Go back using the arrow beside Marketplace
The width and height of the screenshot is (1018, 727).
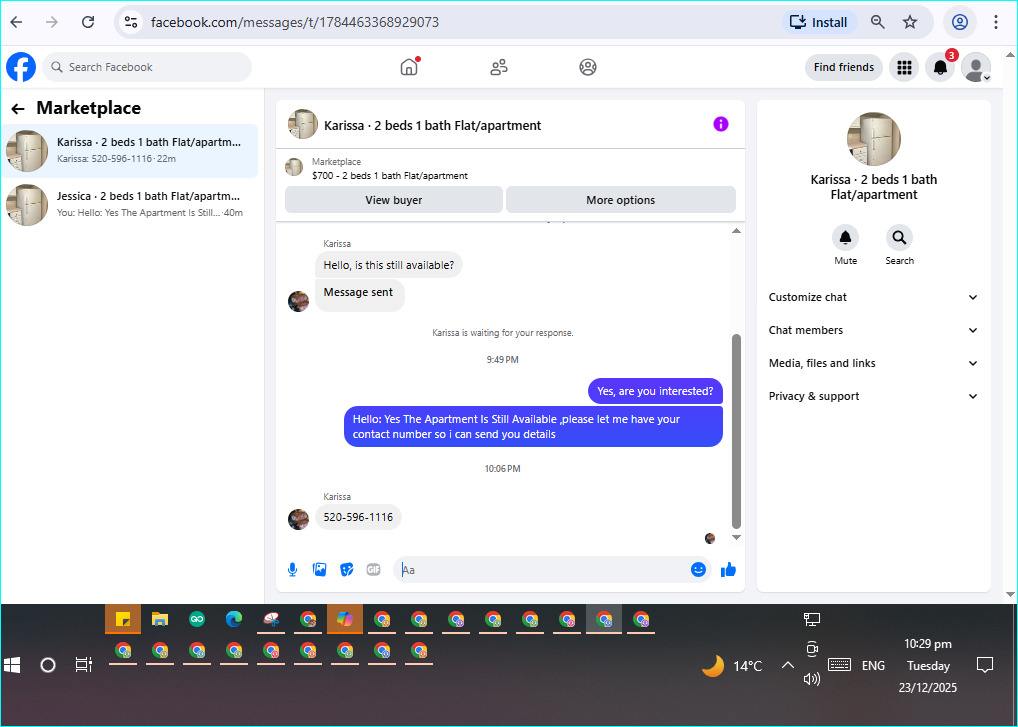[x=18, y=108]
